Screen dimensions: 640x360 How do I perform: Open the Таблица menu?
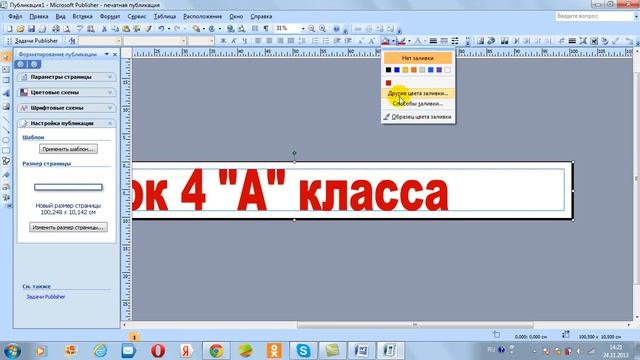tap(165, 16)
